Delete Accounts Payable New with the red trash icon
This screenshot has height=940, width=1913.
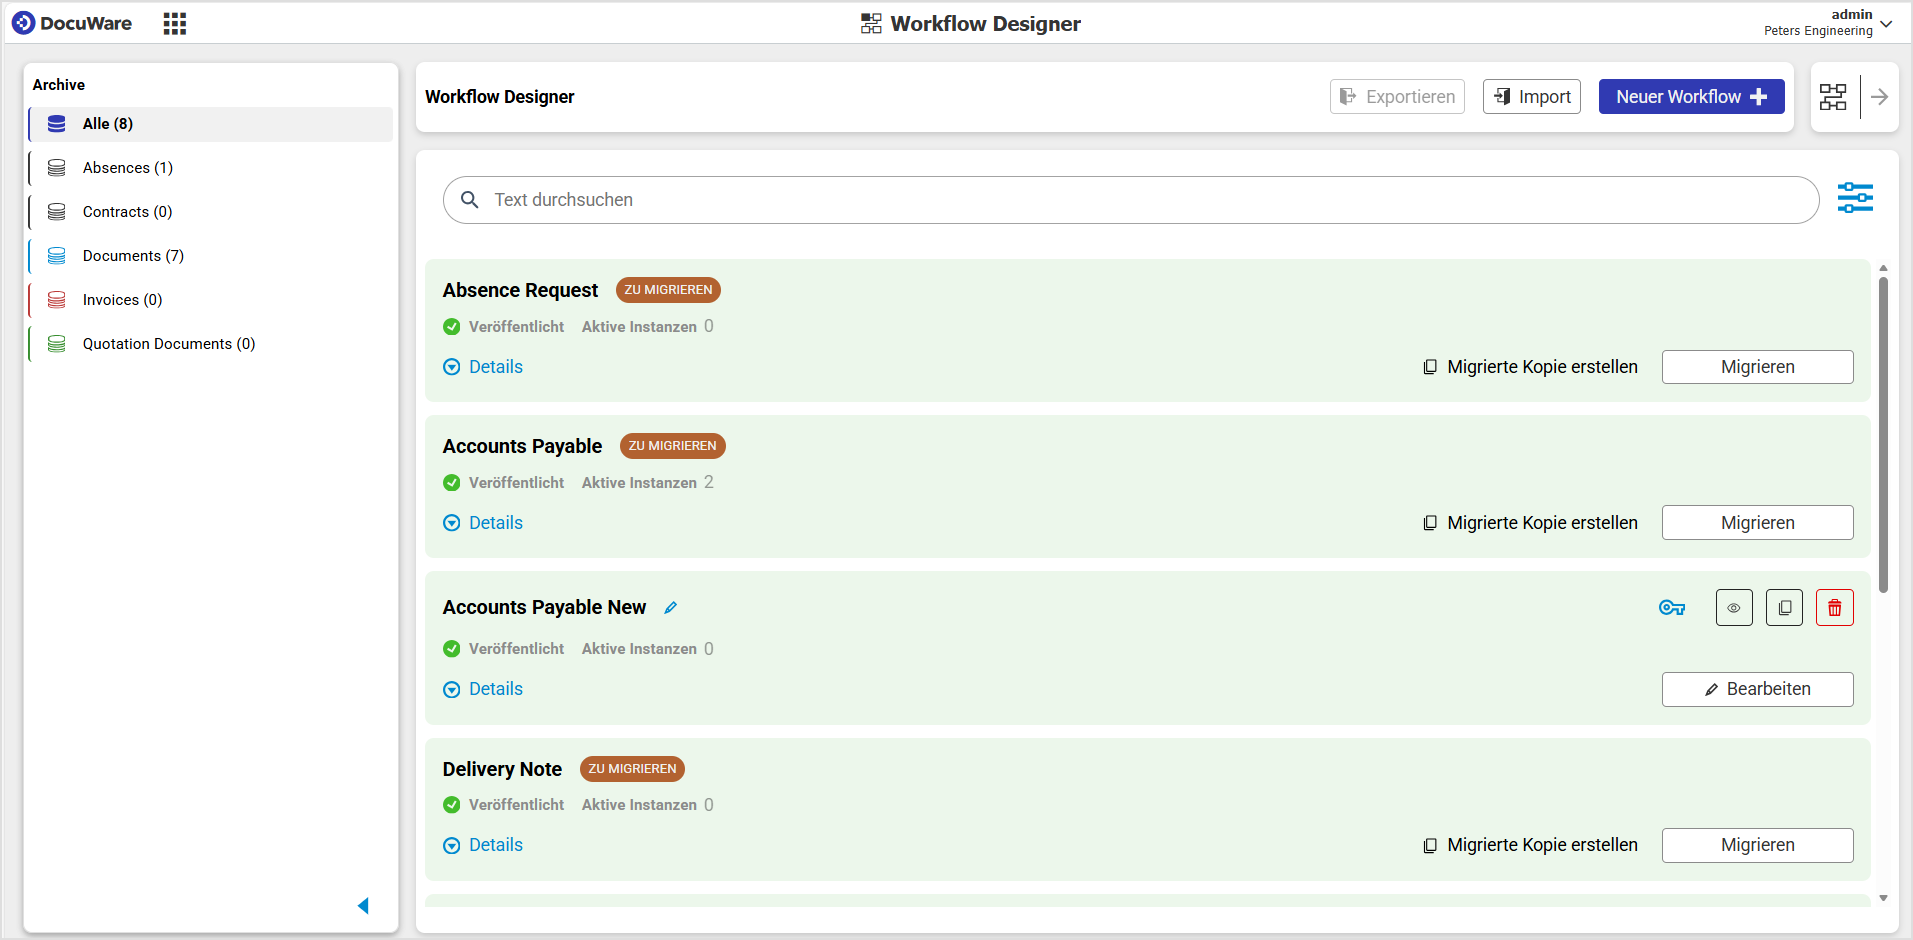(1834, 607)
